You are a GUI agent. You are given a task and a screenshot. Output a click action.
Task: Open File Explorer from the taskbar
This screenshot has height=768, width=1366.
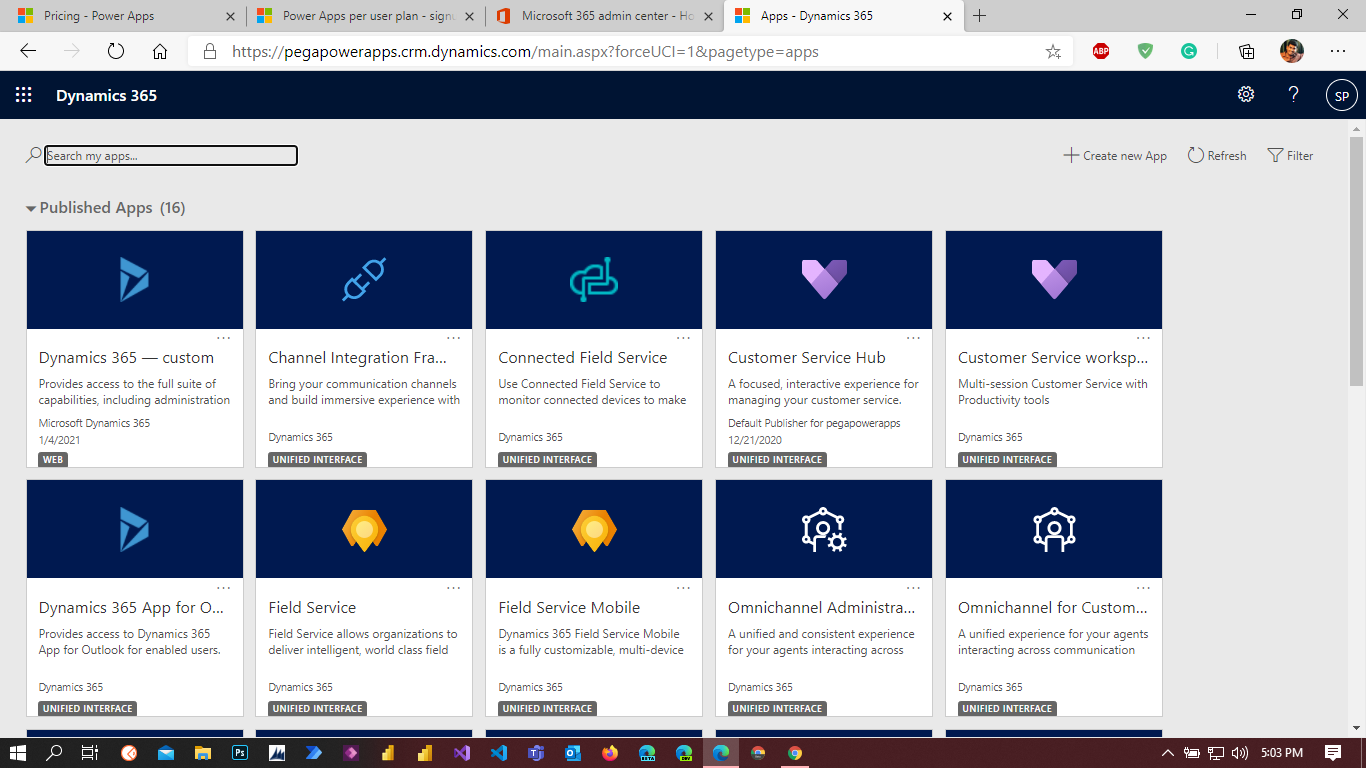(x=202, y=753)
